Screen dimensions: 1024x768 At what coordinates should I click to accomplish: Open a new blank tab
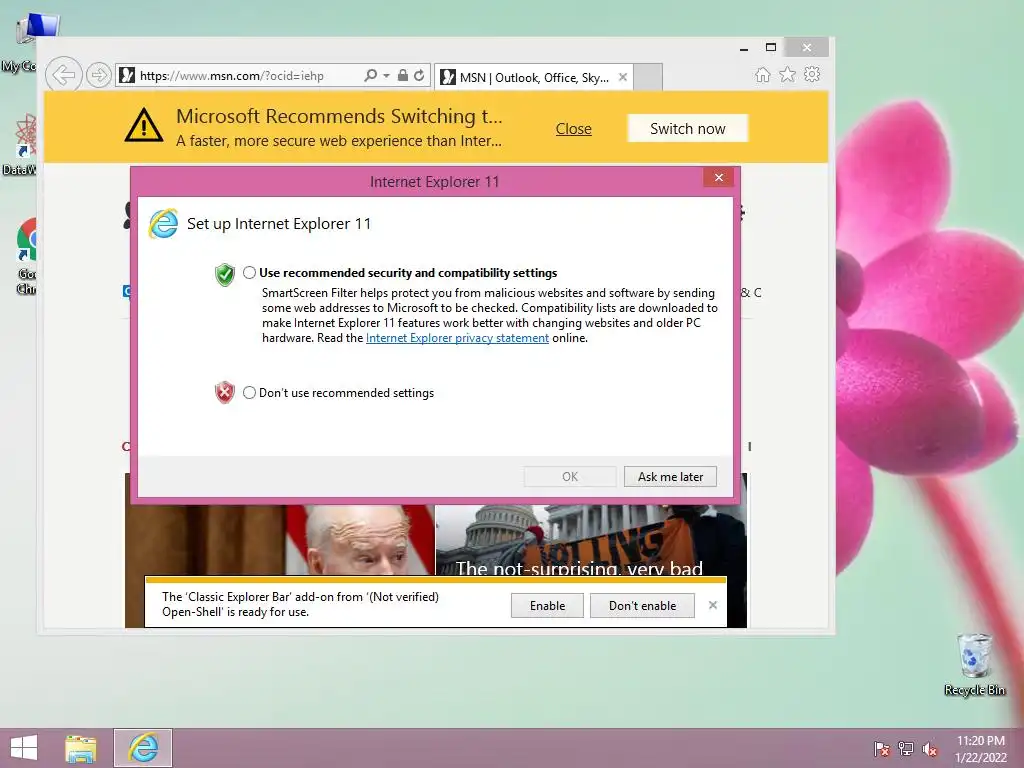648,77
